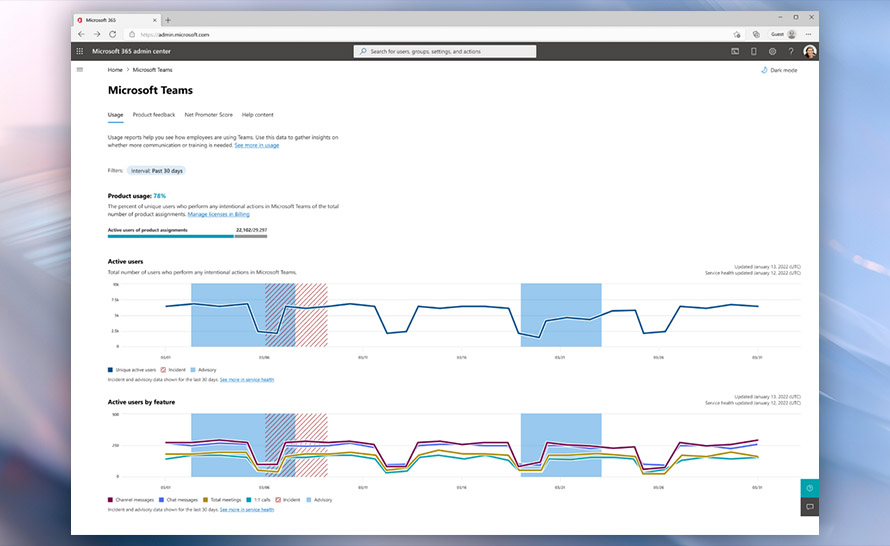This screenshot has height=546, width=890.
Task: Open See more in service health under Active users
Action: [247, 380]
